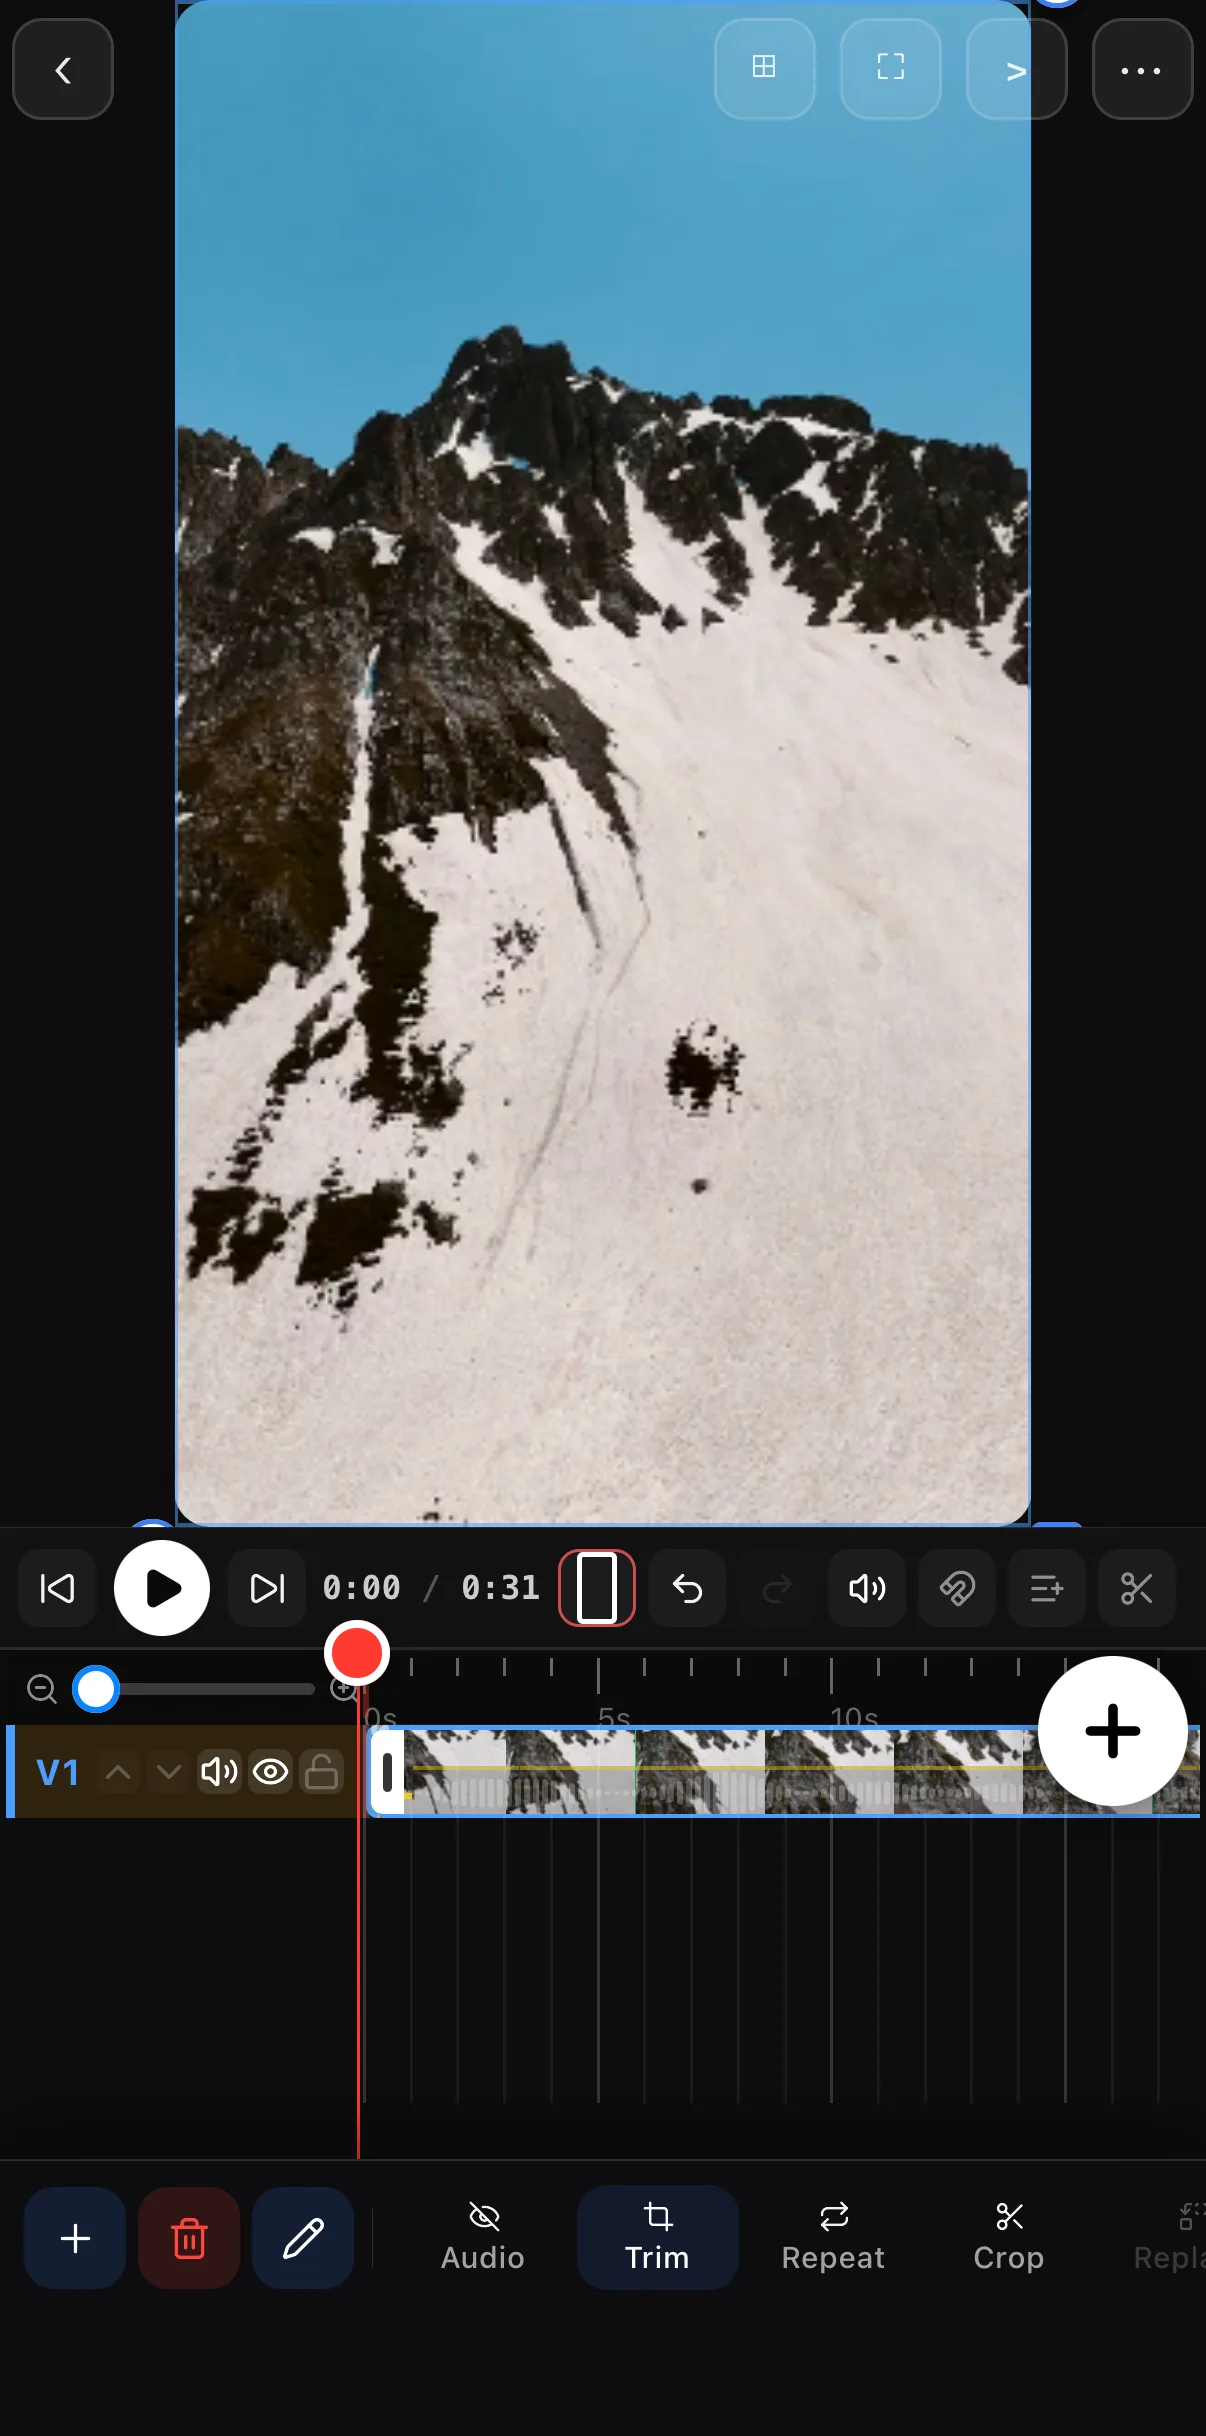This screenshot has width=1206, height=2436.
Task: Select the scissors split tool in toolbar
Action: pyautogui.click(x=1137, y=1588)
